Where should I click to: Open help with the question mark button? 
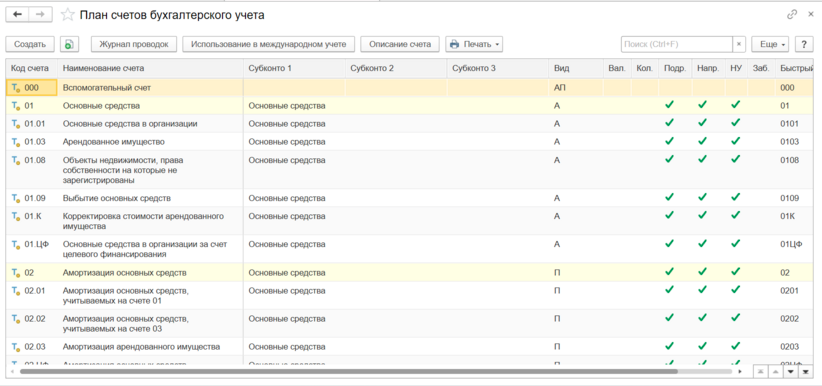[x=804, y=45]
